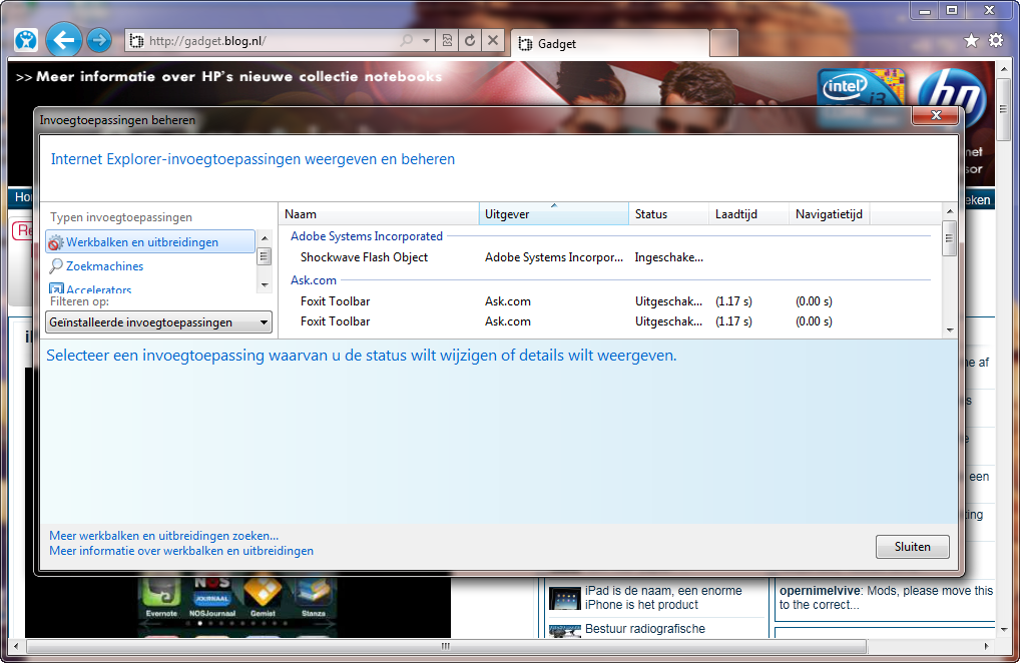Open the Geïnstalleerde invoegtoepassingen filter dropdown
This screenshot has height=663, width=1020.
[159, 322]
